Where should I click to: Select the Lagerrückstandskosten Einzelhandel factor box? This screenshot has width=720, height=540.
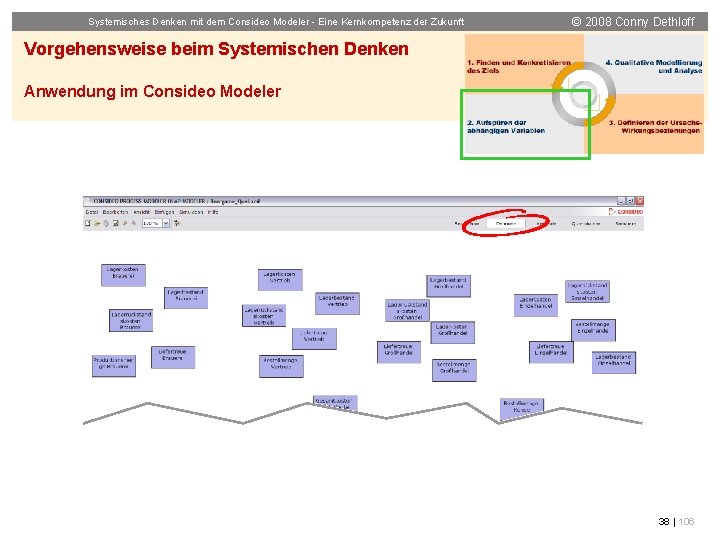click(x=587, y=292)
